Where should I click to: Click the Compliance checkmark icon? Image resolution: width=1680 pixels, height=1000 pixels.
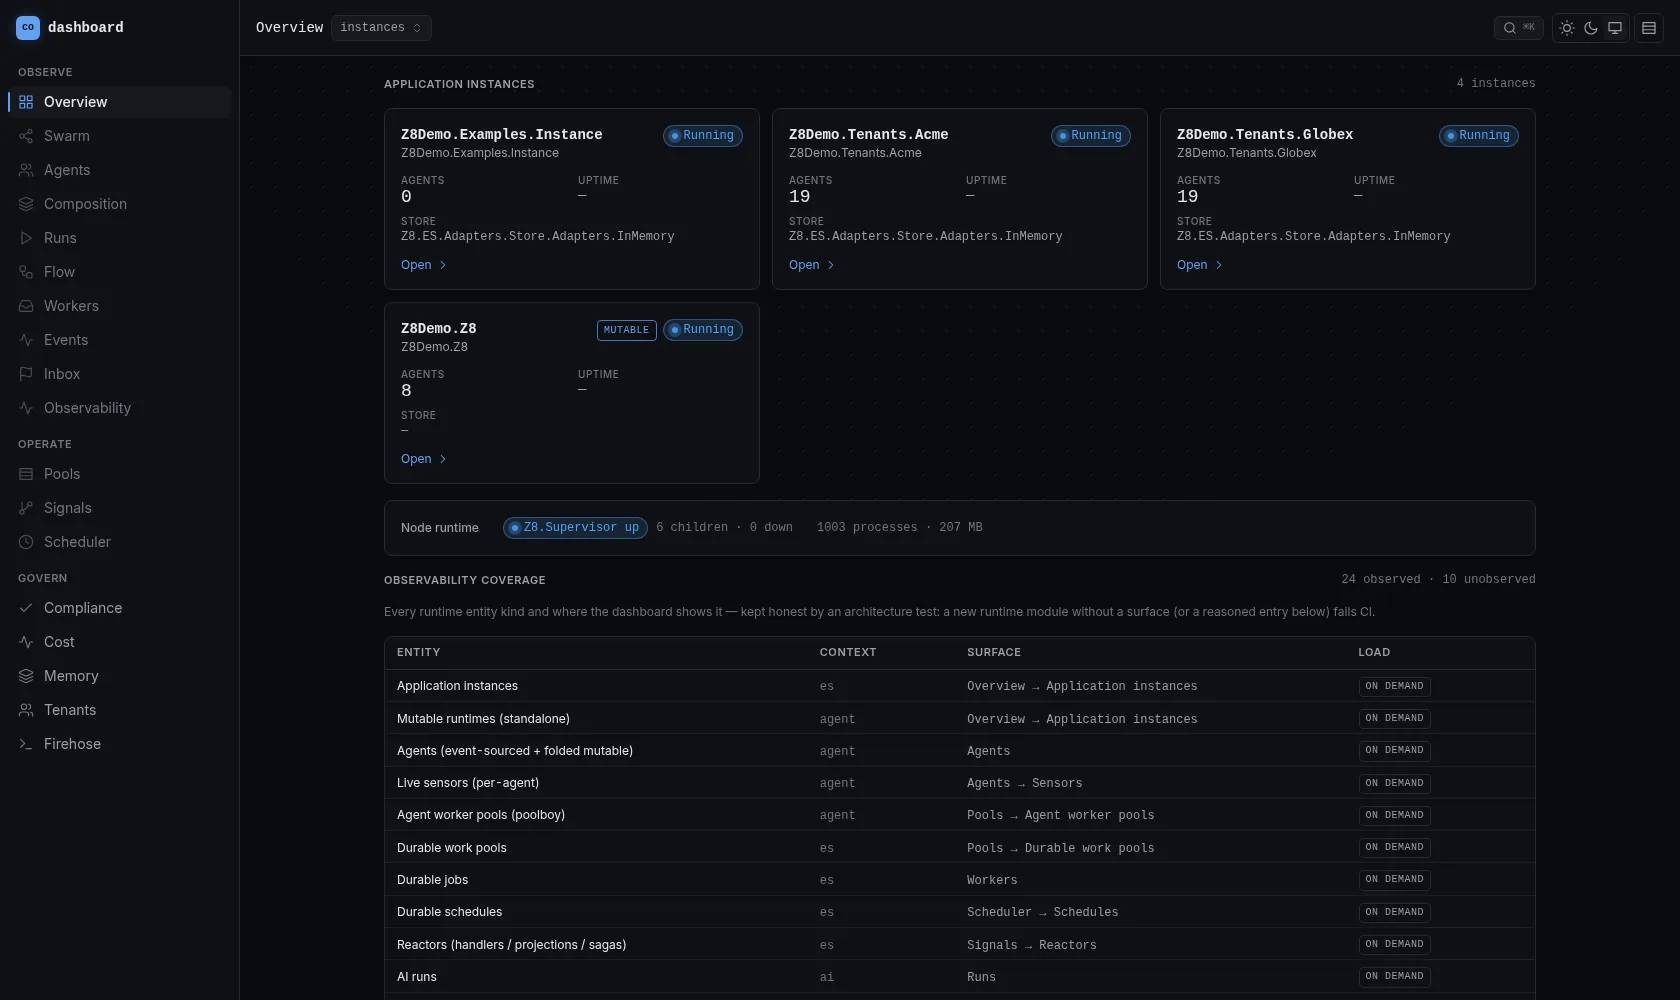(26, 608)
